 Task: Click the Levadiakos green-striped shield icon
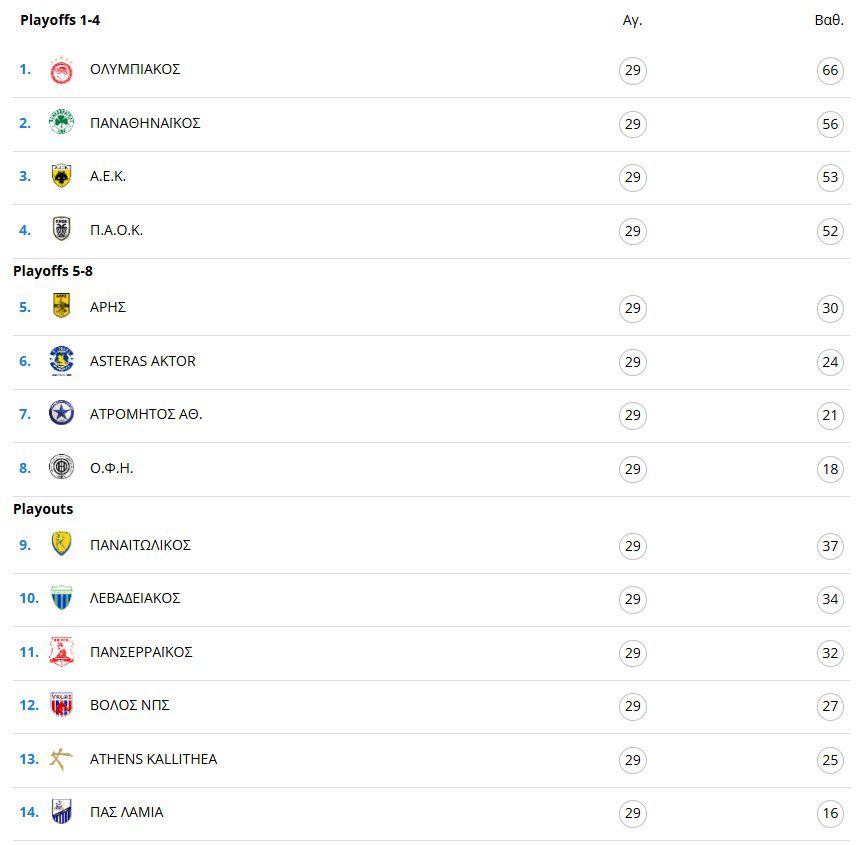[x=61, y=597]
